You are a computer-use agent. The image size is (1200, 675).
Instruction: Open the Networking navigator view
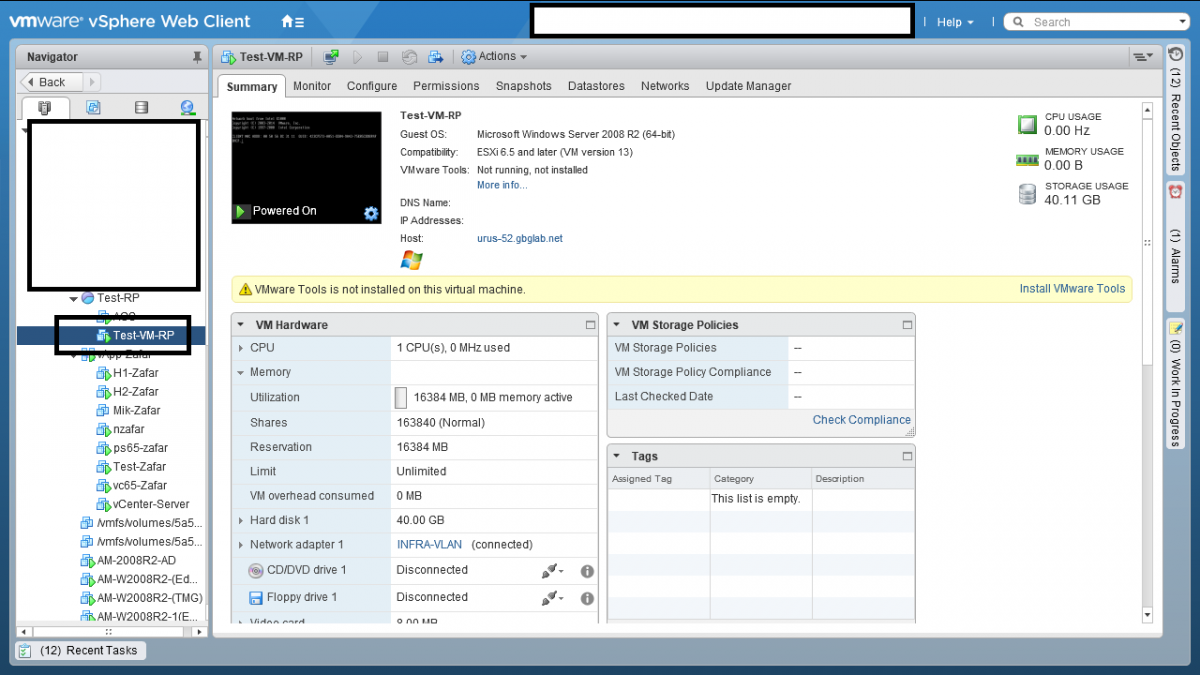(x=188, y=107)
